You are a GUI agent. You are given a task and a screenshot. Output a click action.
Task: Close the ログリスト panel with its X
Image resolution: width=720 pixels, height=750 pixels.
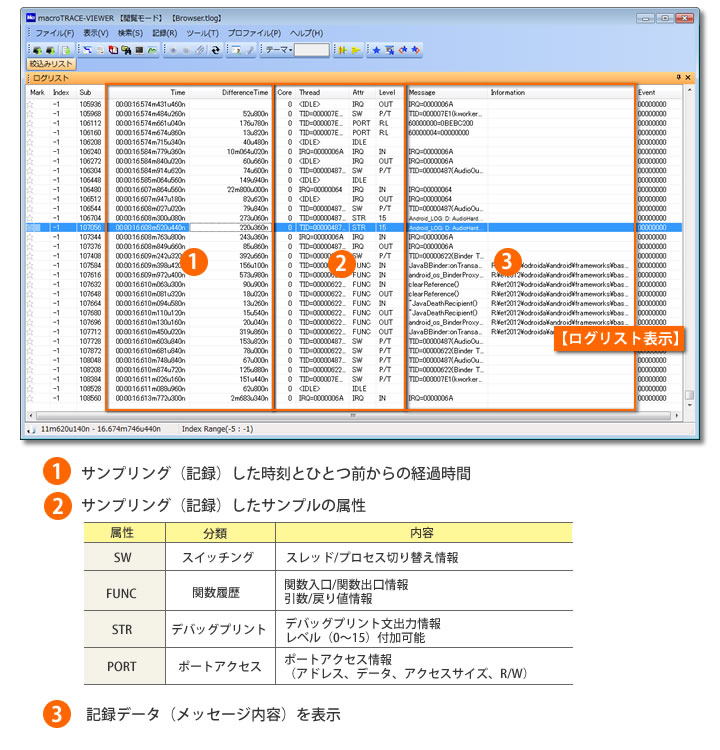(x=688, y=77)
